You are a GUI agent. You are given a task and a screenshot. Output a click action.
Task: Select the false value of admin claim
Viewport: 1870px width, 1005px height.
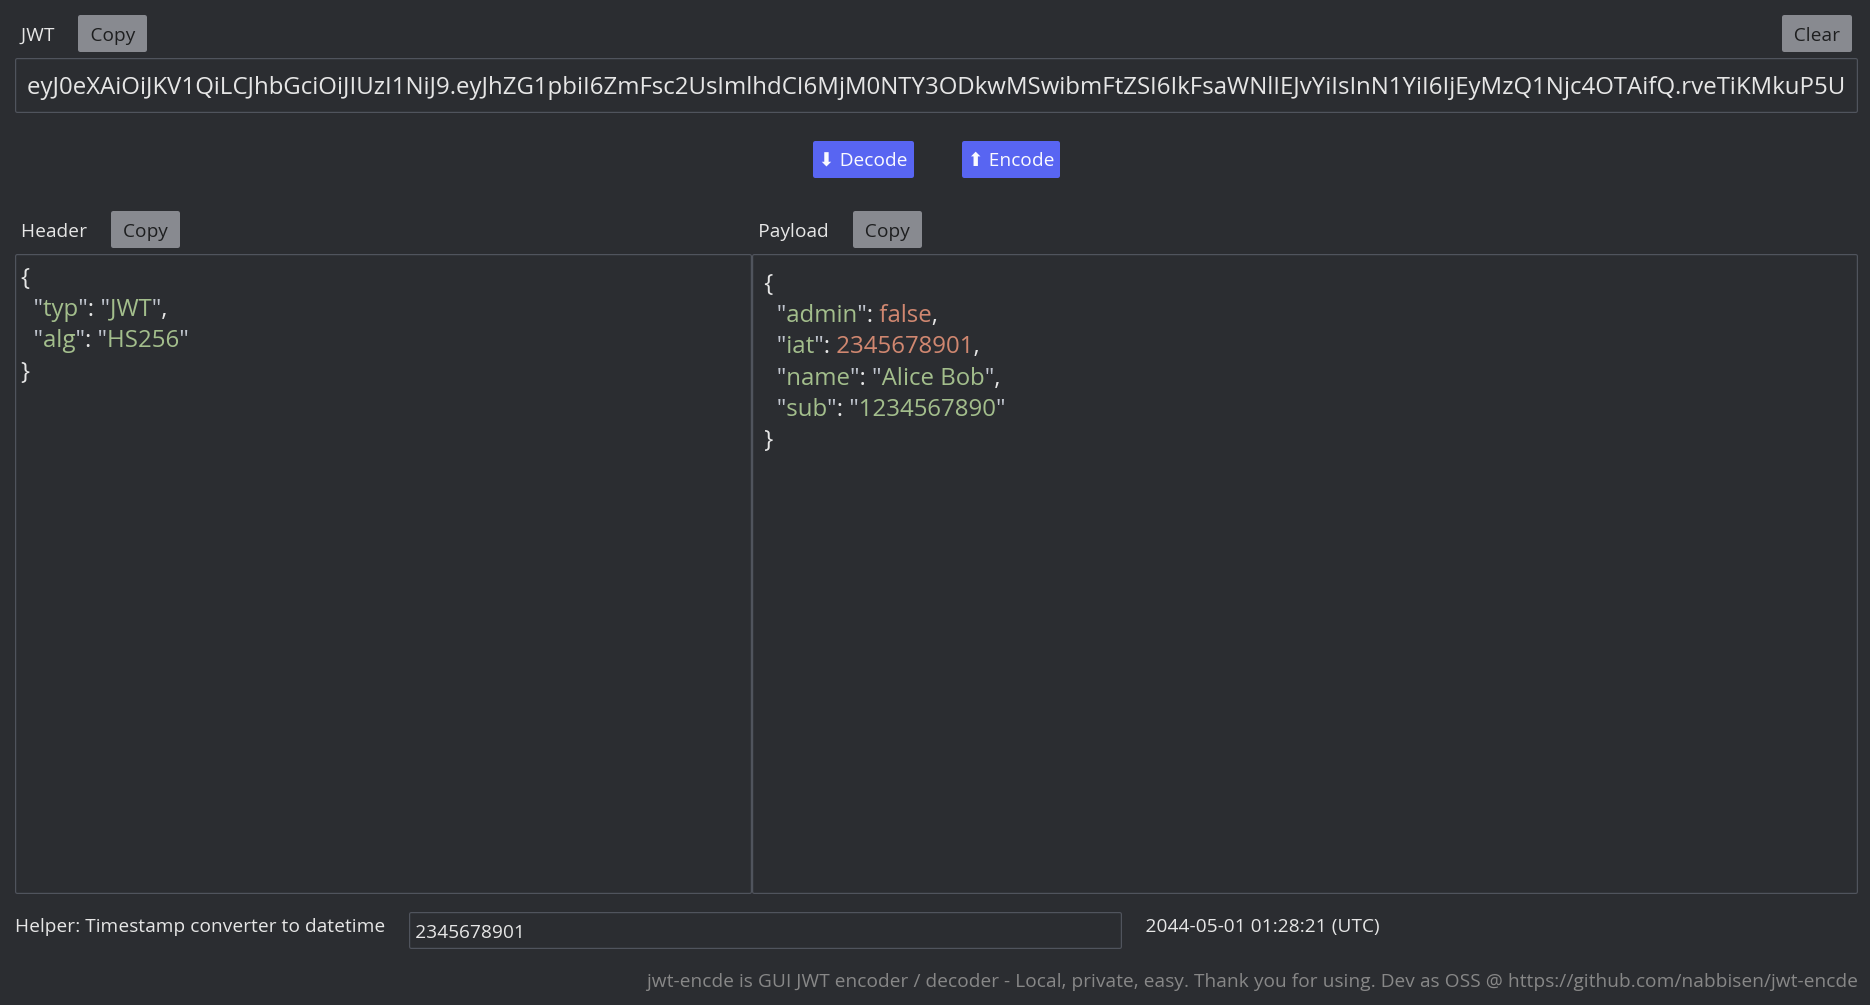point(904,313)
